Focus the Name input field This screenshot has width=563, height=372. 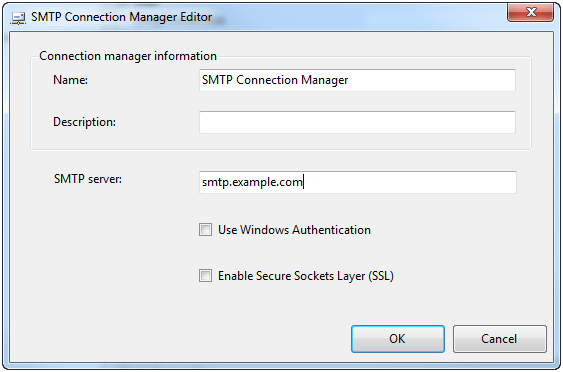coord(358,80)
